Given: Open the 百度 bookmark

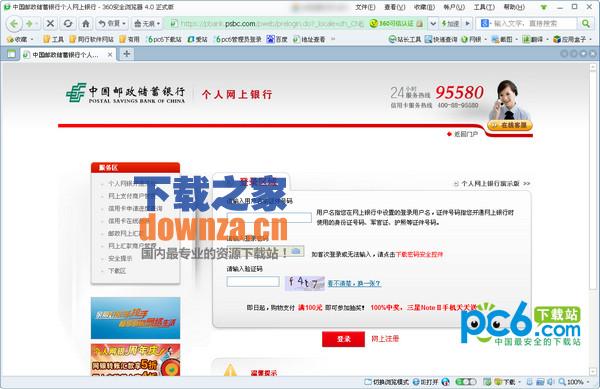Looking at the screenshot, I should coord(277,39).
